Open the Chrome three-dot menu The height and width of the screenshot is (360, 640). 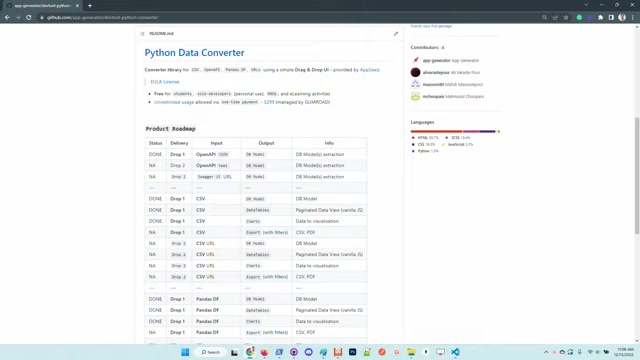[633, 18]
